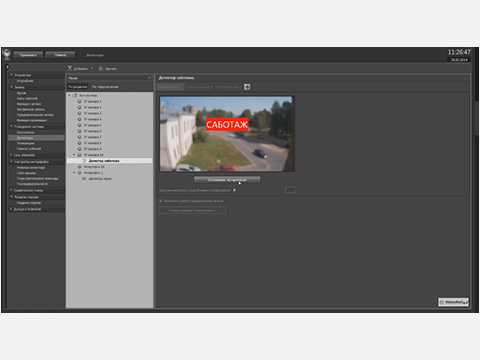This screenshot has width=480, height=360.
Task: Click the whole-system icon at the tree root
Action: point(75,95)
